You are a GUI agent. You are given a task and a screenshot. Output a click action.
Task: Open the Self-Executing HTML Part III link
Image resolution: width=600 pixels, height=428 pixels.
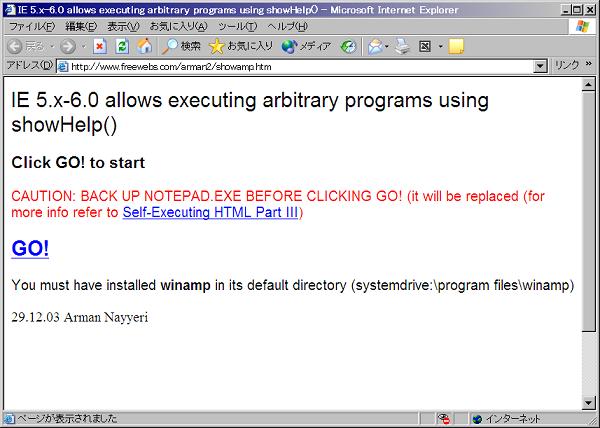tap(210, 212)
